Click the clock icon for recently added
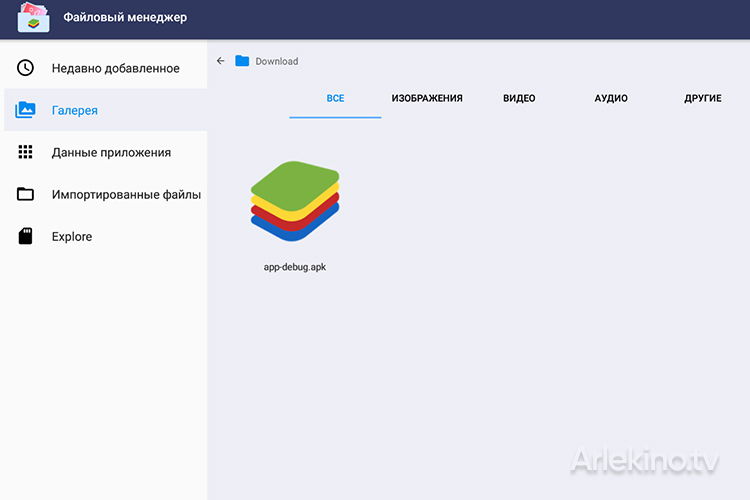 tap(25, 68)
